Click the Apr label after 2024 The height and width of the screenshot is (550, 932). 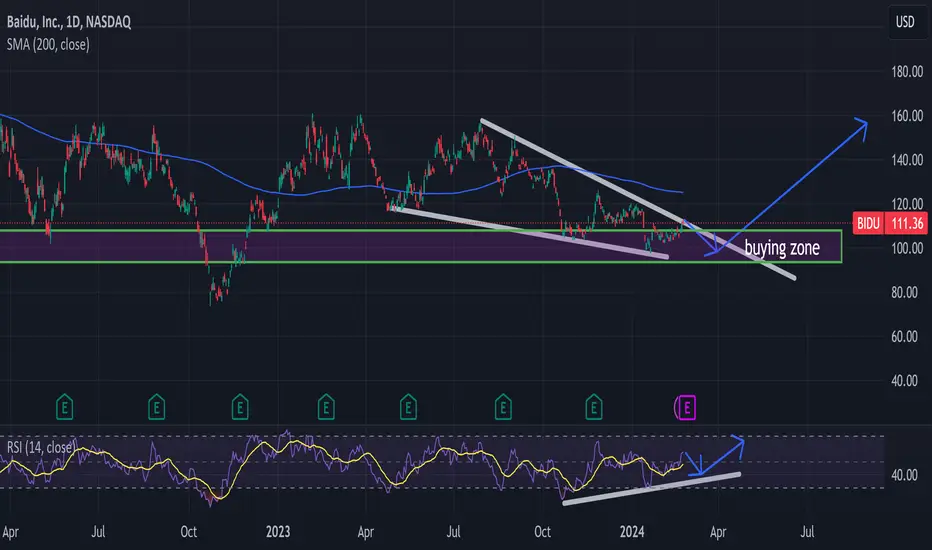tap(718, 532)
